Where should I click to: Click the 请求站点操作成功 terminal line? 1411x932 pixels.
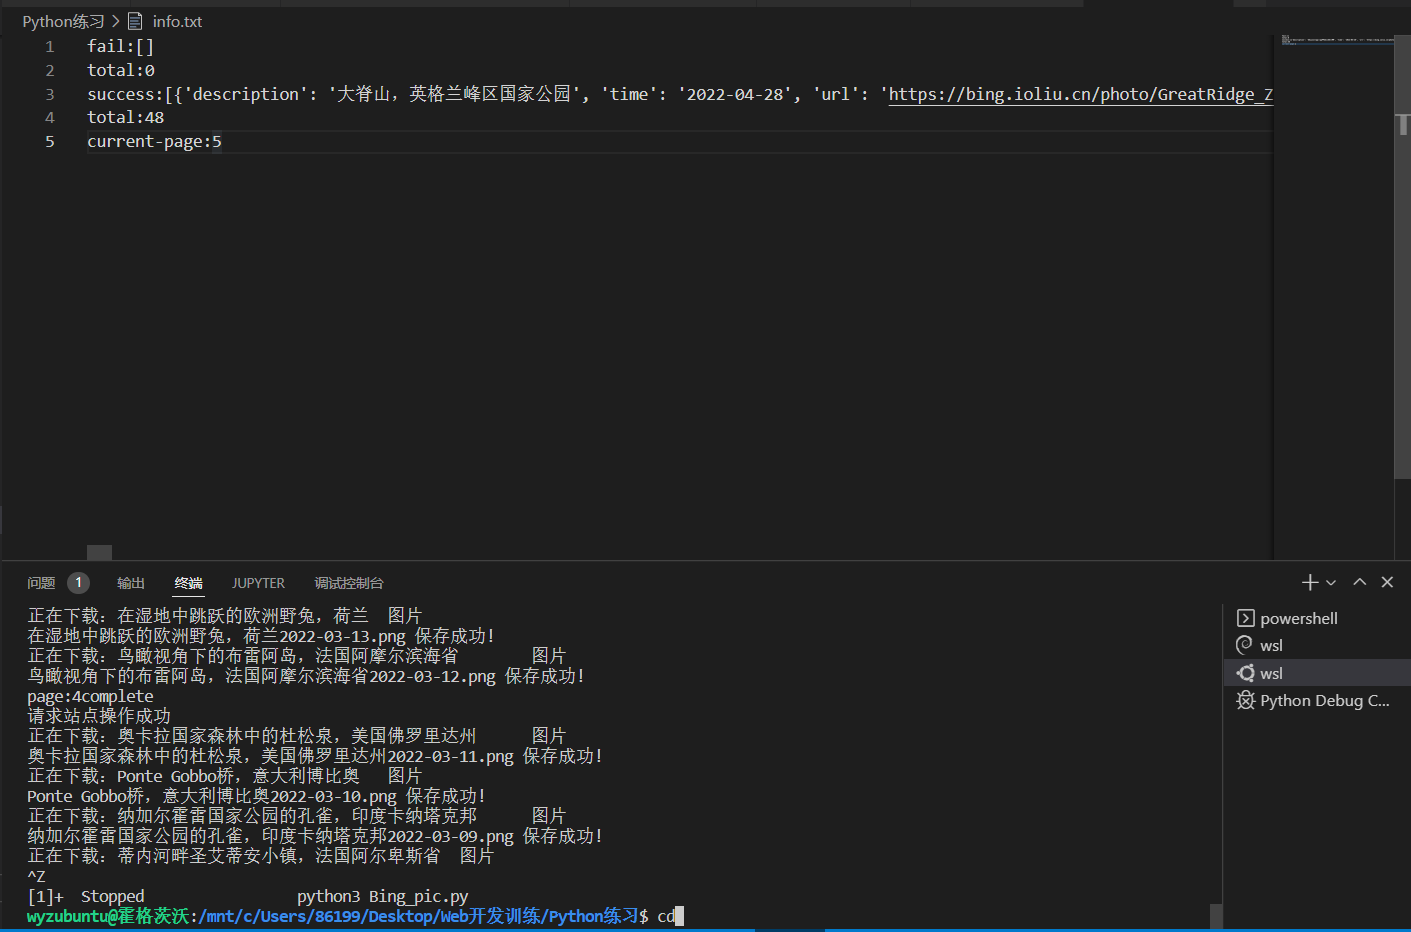pos(99,716)
